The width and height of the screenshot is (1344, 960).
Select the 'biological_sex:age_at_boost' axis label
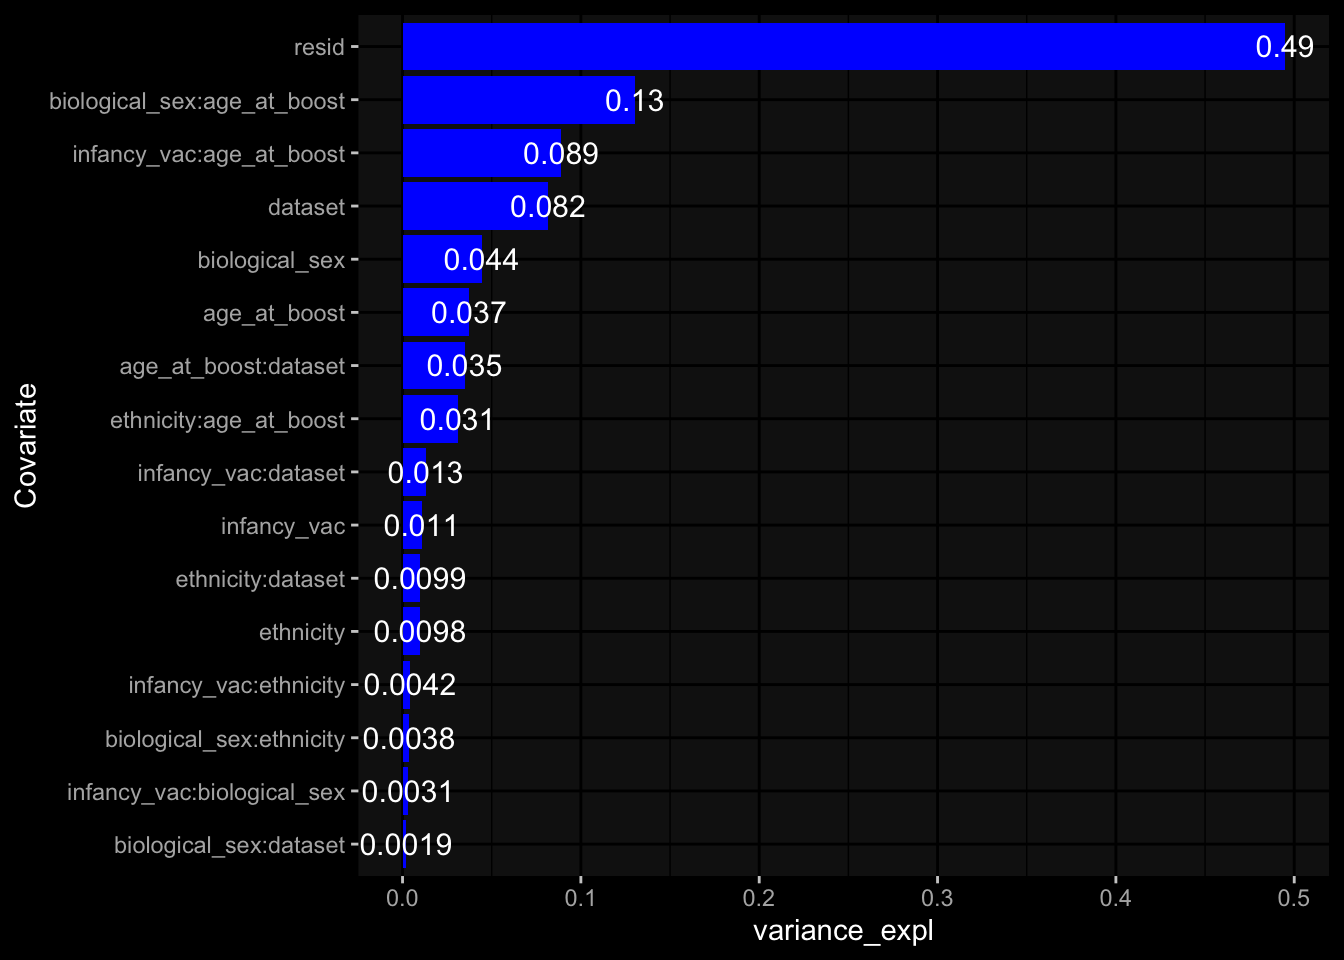[x=197, y=101]
